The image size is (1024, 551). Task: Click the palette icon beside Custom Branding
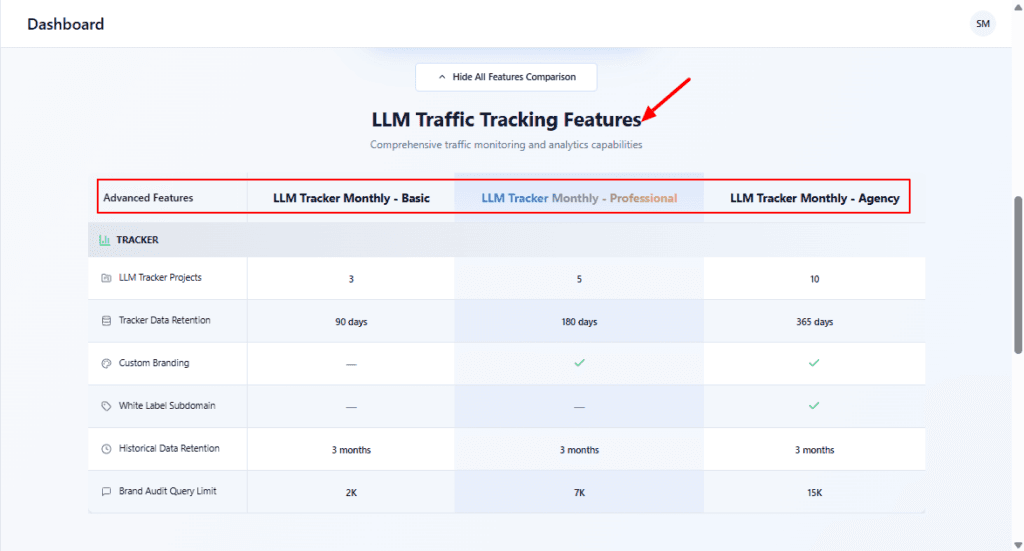click(106, 363)
